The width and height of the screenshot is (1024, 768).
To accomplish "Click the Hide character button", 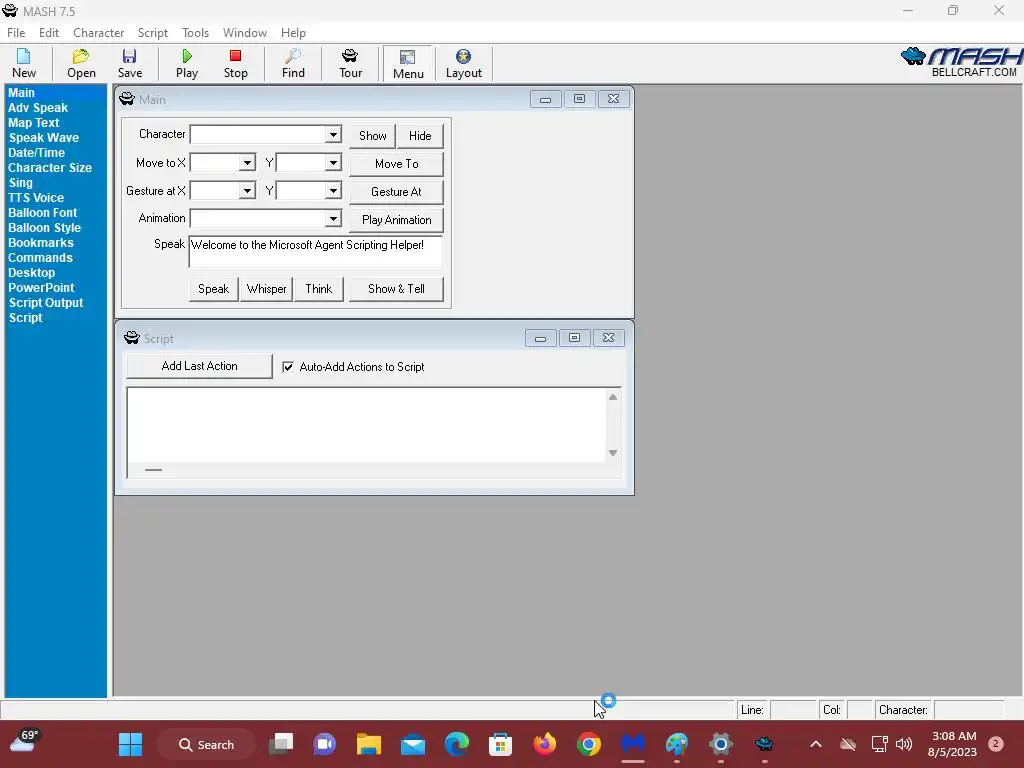I will coord(420,136).
